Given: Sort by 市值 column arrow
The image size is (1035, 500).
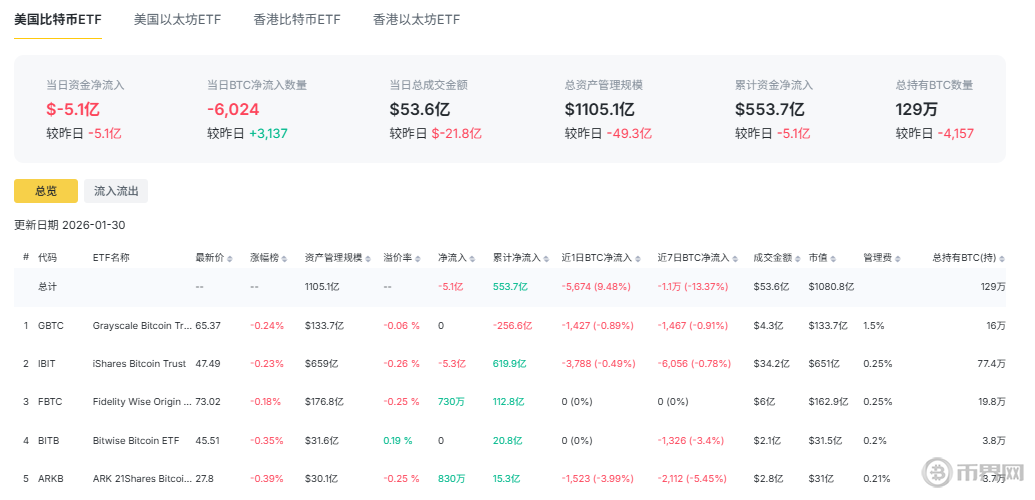Looking at the screenshot, I should 833,258.
